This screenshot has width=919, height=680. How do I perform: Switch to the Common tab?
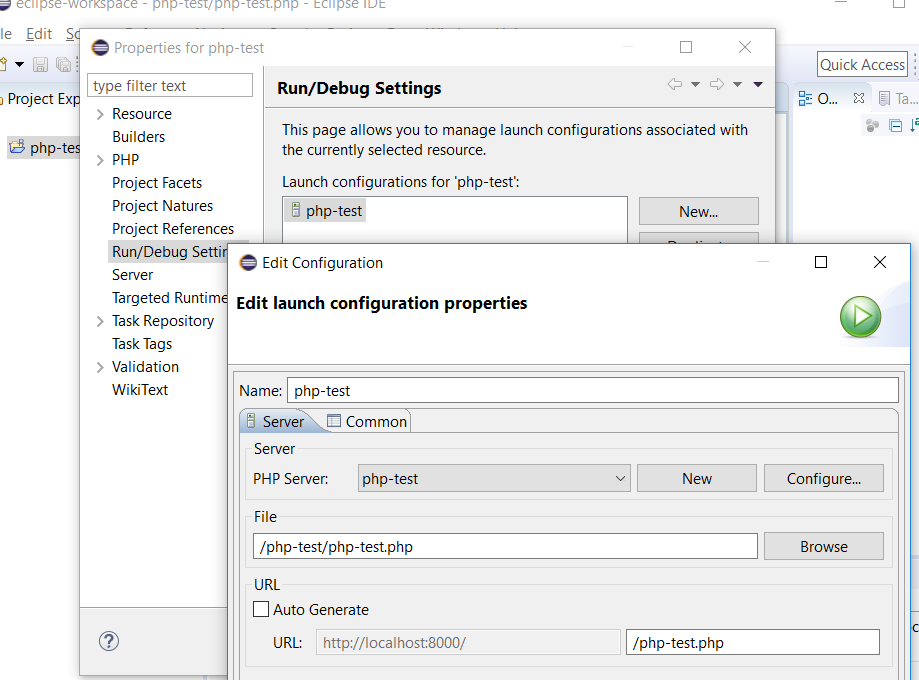pos(367,421)
